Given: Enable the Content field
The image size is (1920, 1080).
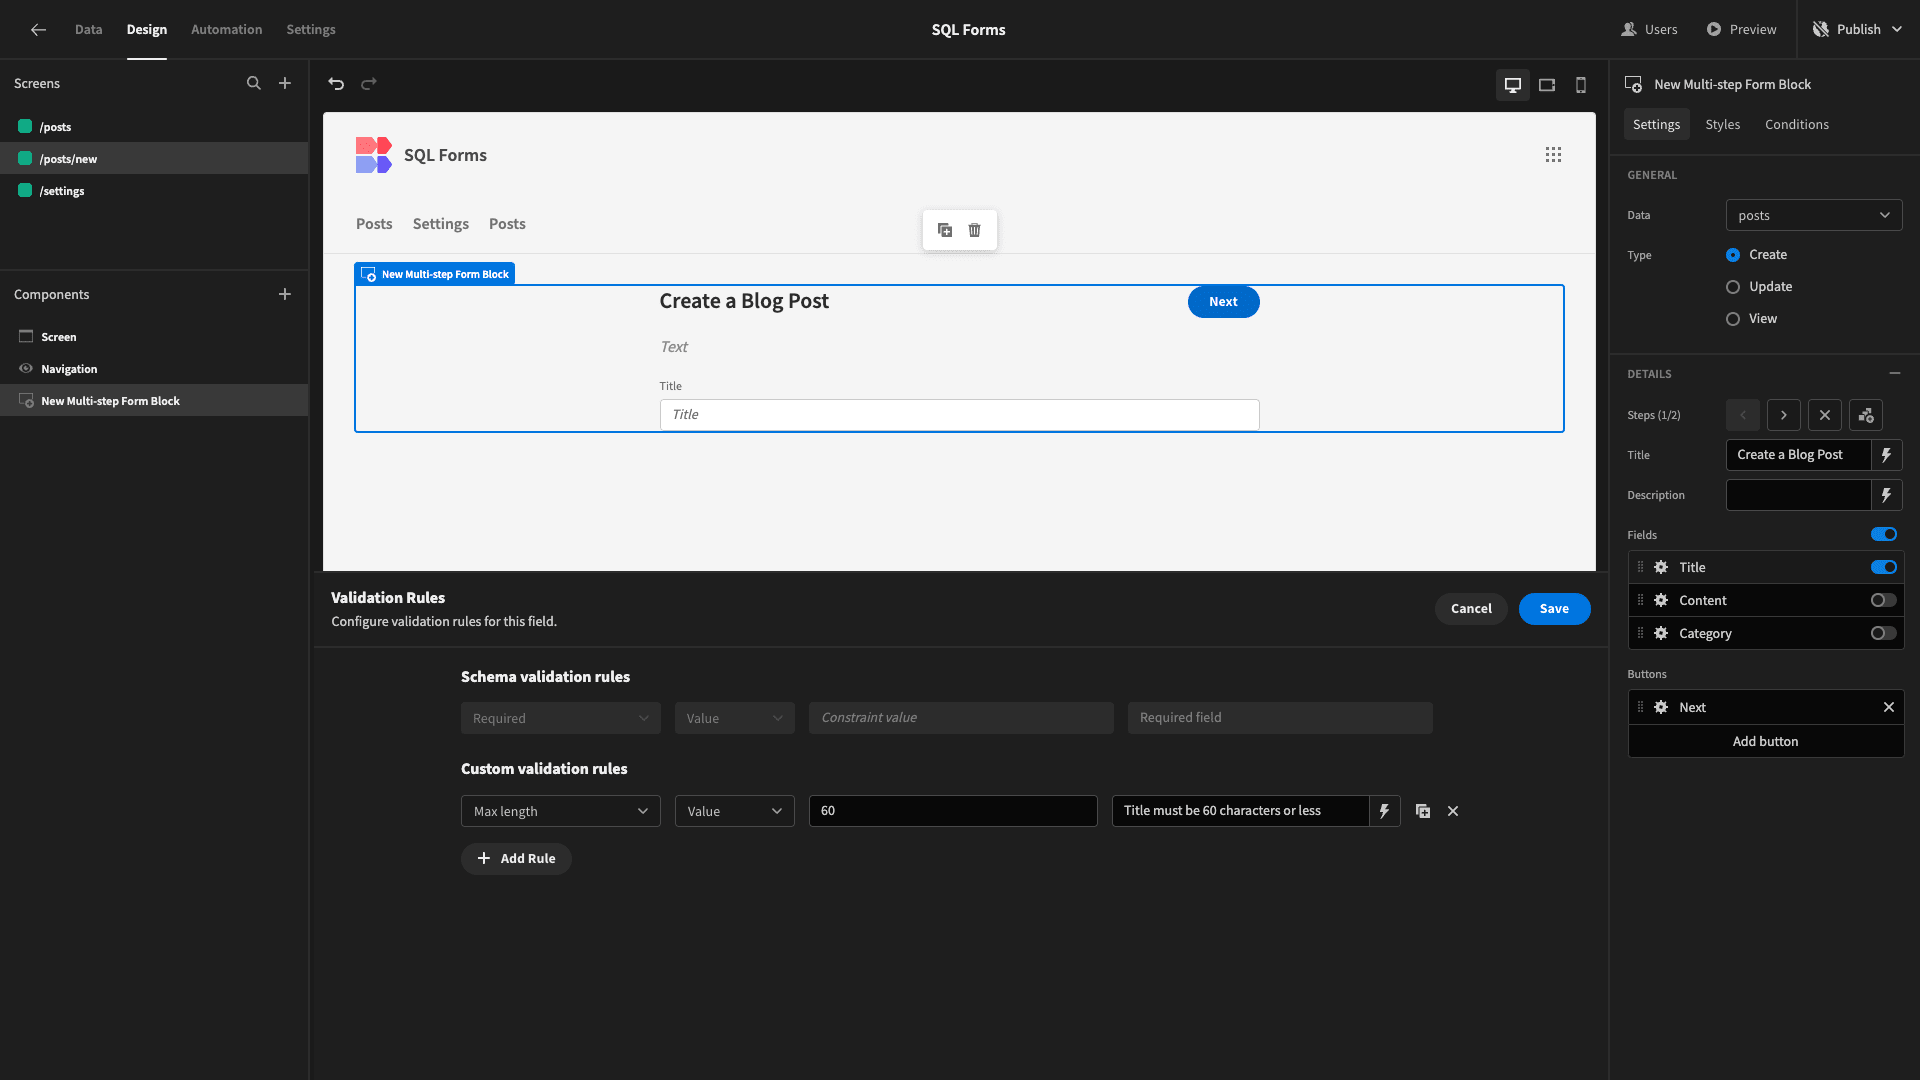Looking at the screenshot, I should 1884,600.
